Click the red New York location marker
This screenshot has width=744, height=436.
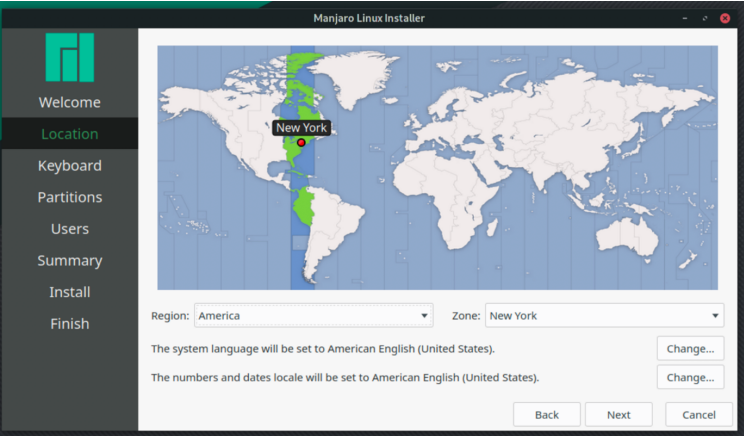pos(301,142)
